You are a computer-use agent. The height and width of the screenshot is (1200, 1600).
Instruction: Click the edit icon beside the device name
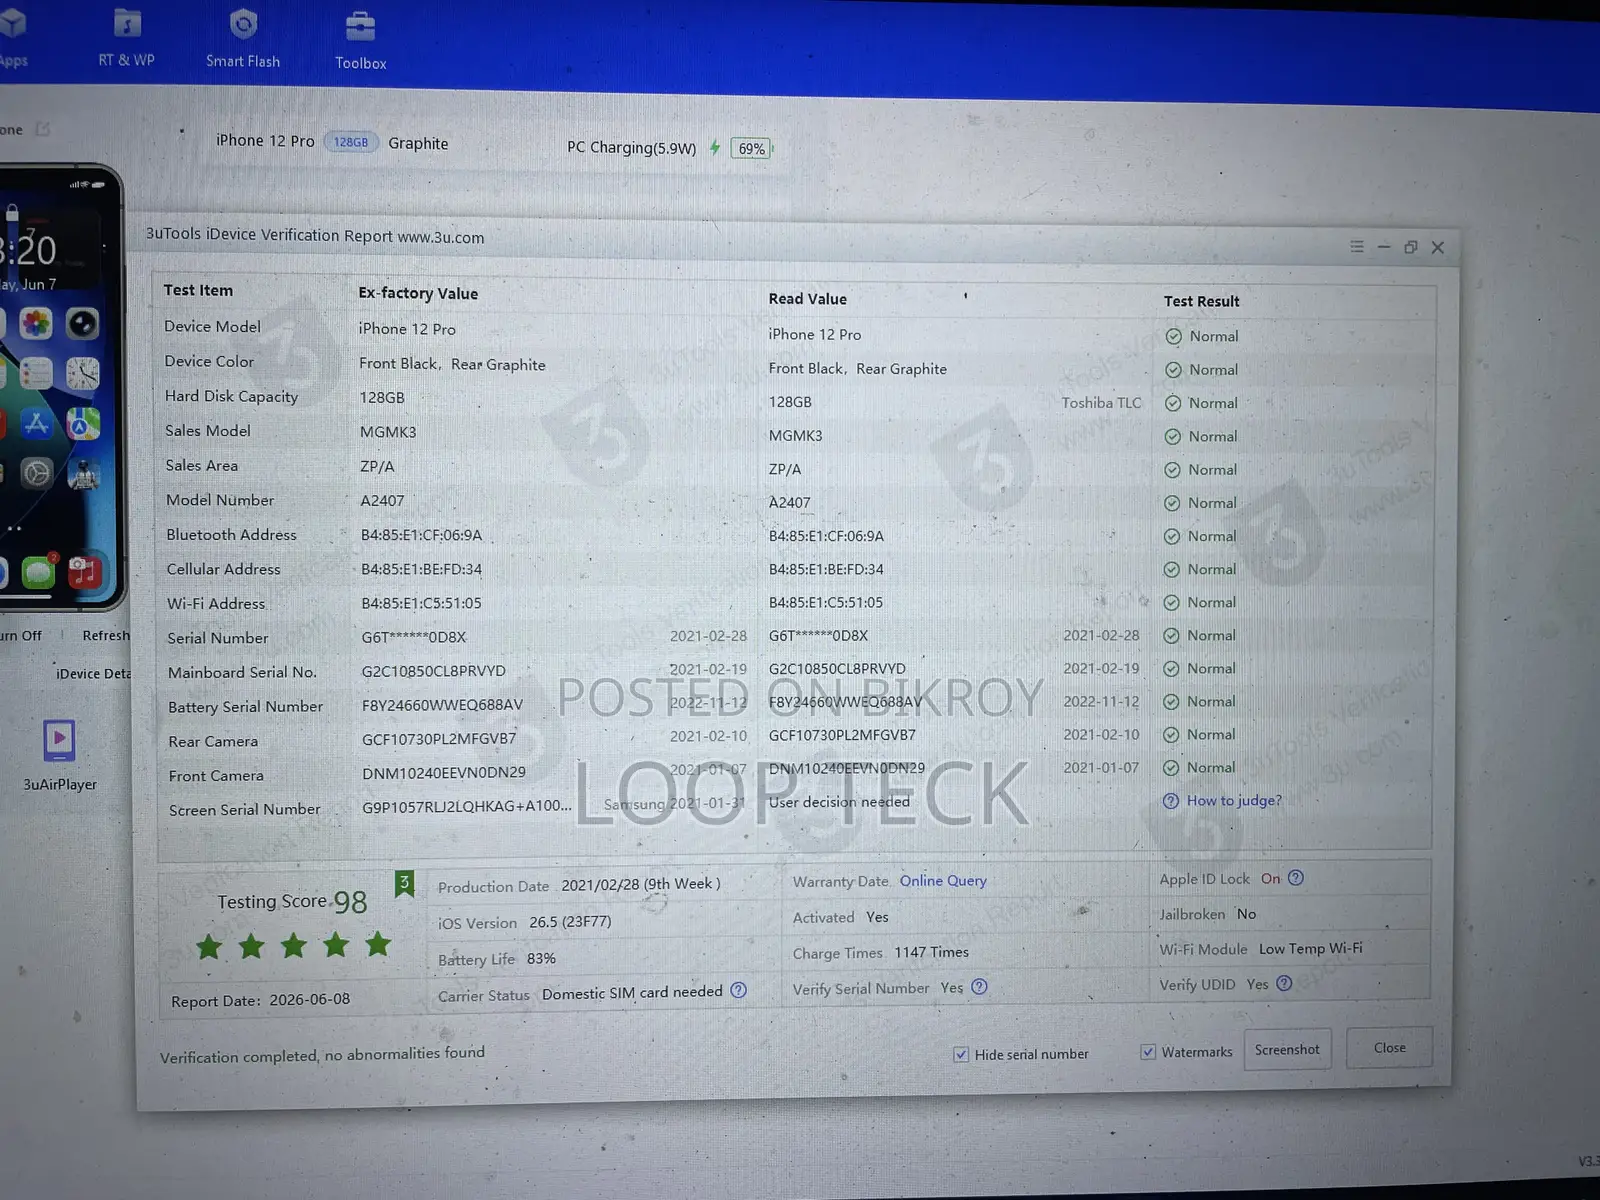[x=42, y=129]
